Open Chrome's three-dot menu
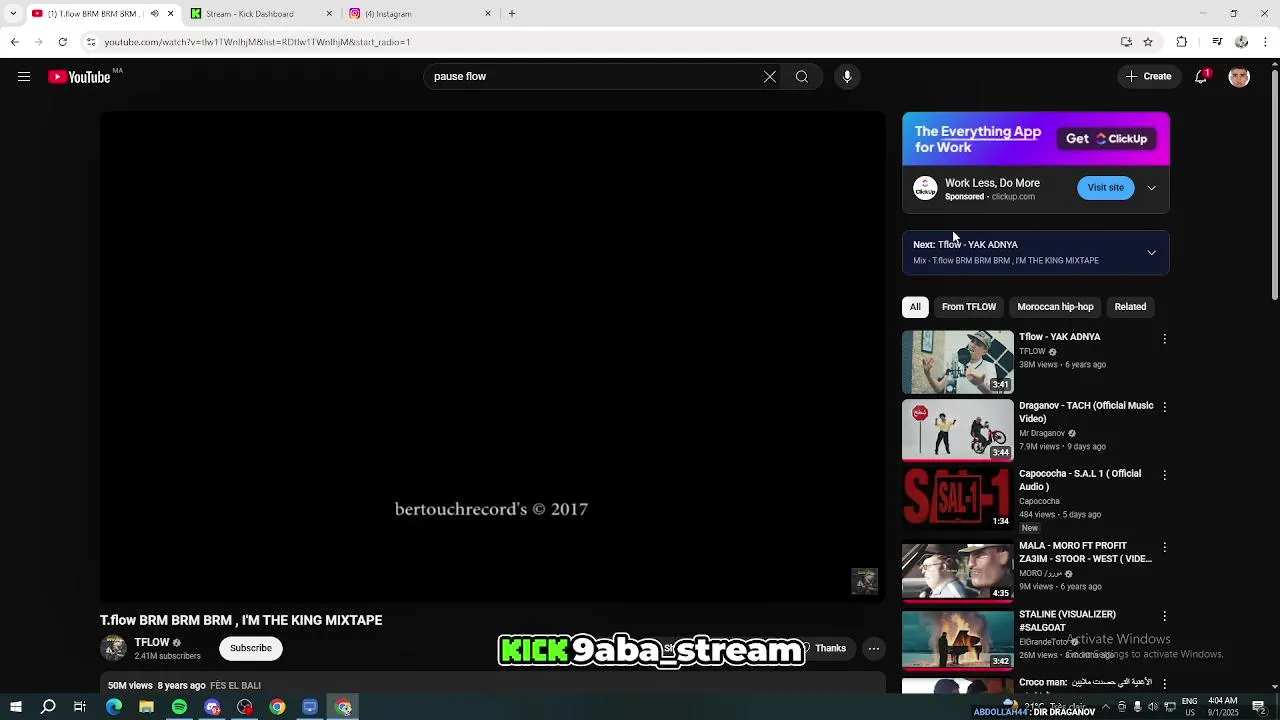 [x=1265, y=42]
